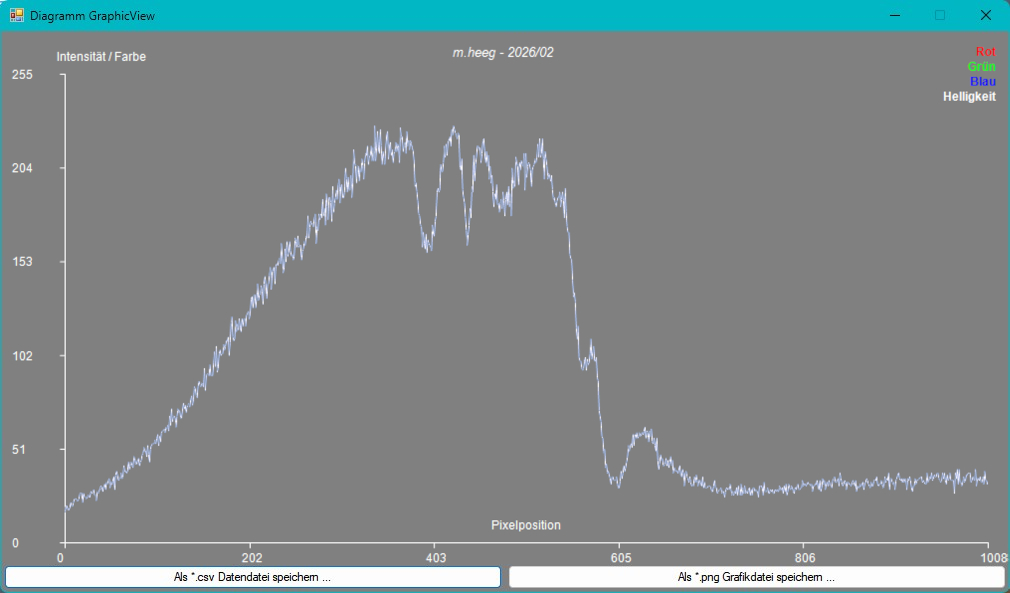Toggle the Rot legend entry
1010x593 pixels.
(x=986, y=52)
